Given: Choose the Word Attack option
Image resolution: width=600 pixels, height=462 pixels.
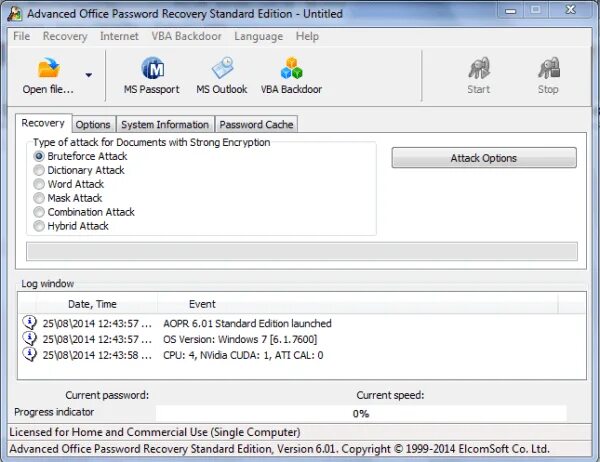Looking at the screenshot, I should coord(39,184).
